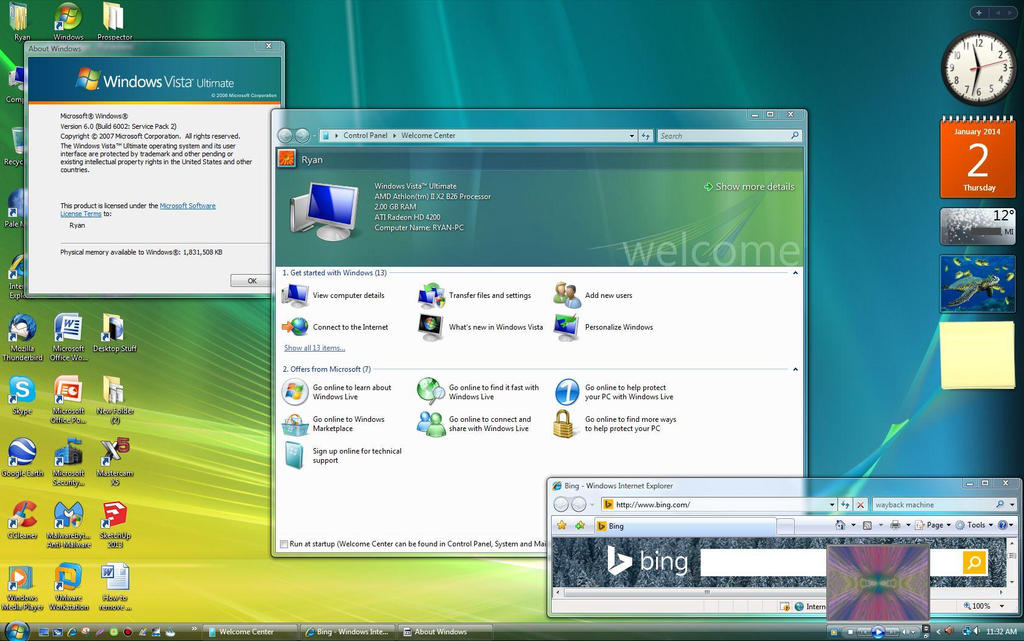The height and width of the screenshot is (641, 1024).
Task: Click the Bing search text box
Action: point(763,562)
